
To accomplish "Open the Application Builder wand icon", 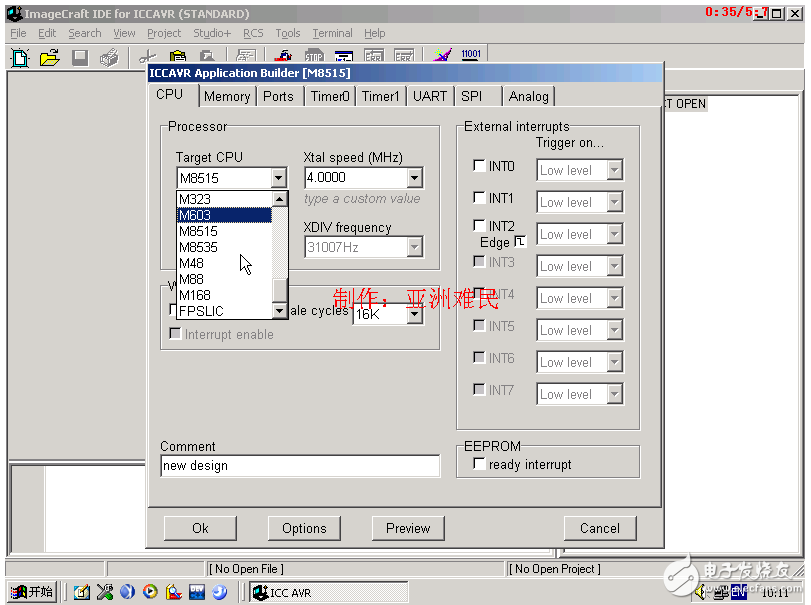I will coord(442,57).
